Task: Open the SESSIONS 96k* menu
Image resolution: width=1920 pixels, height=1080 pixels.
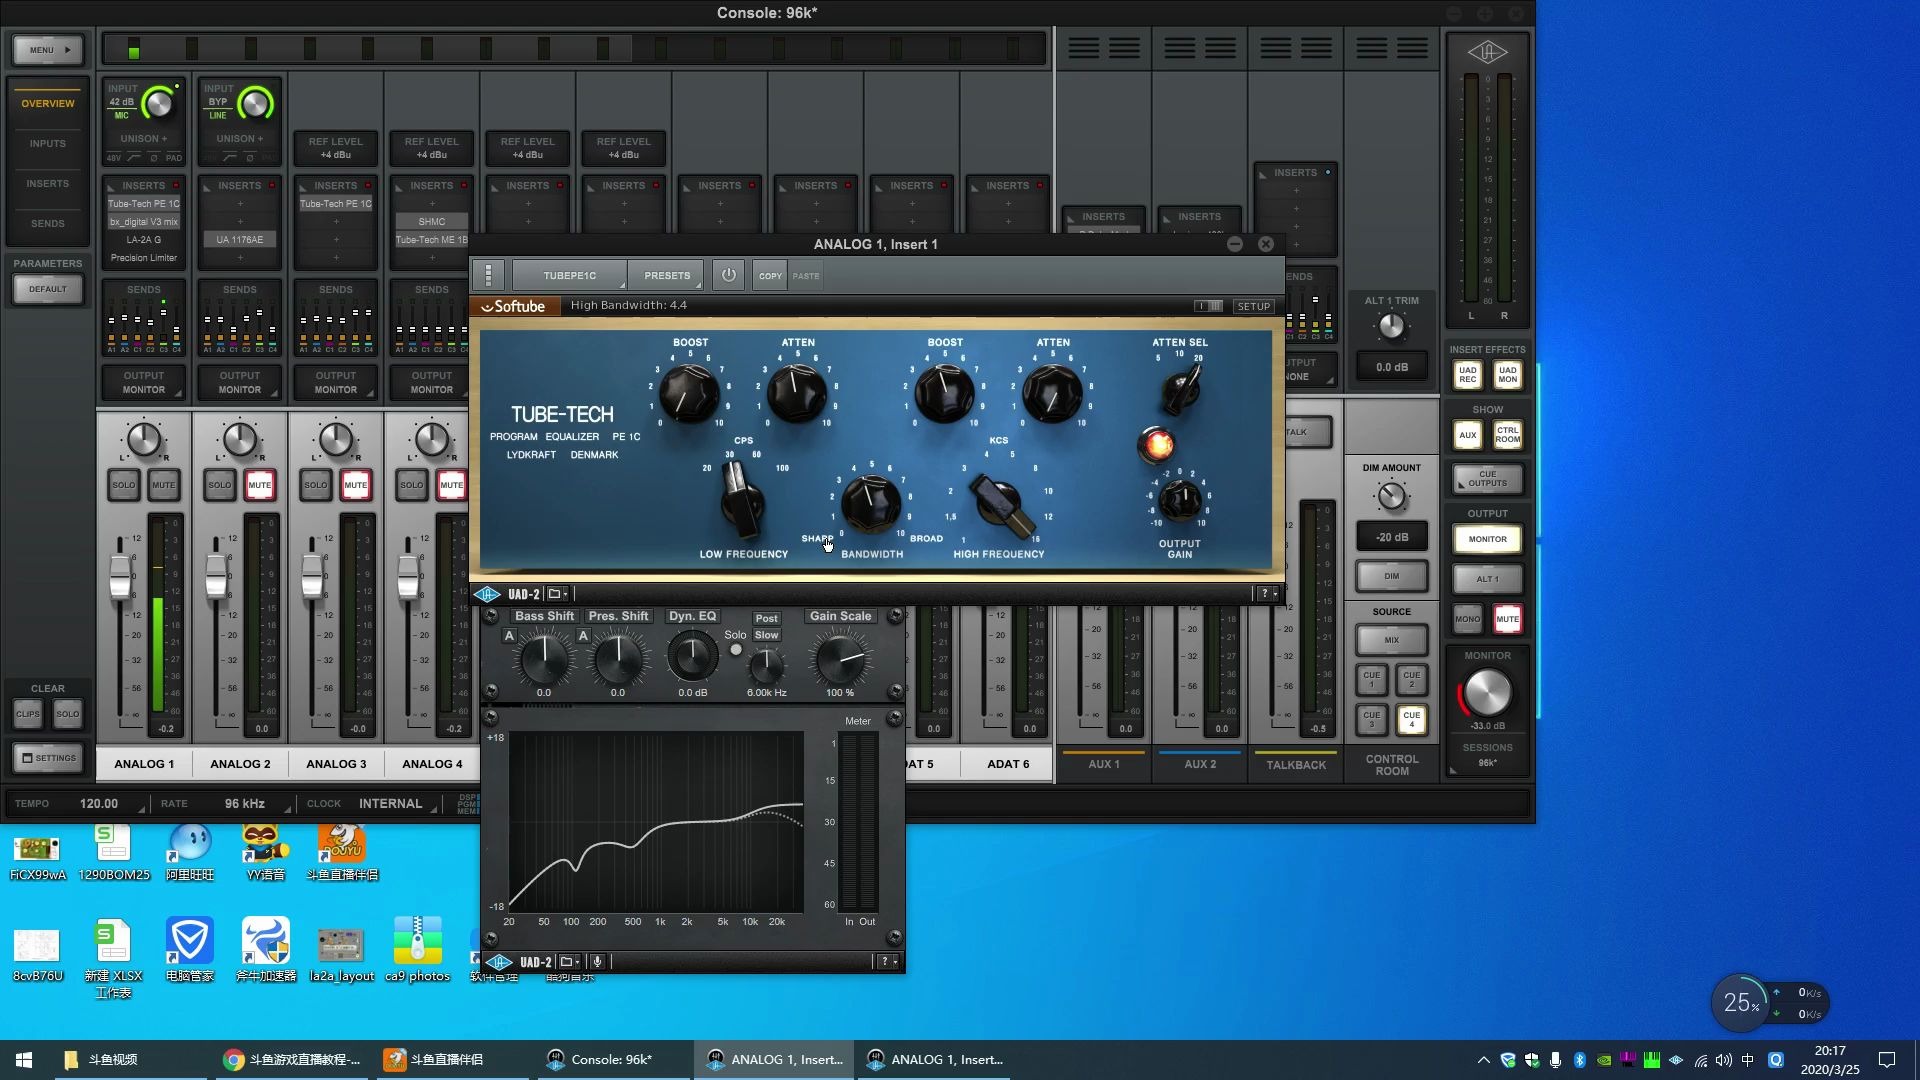Action: click(x=1487, y=763)
